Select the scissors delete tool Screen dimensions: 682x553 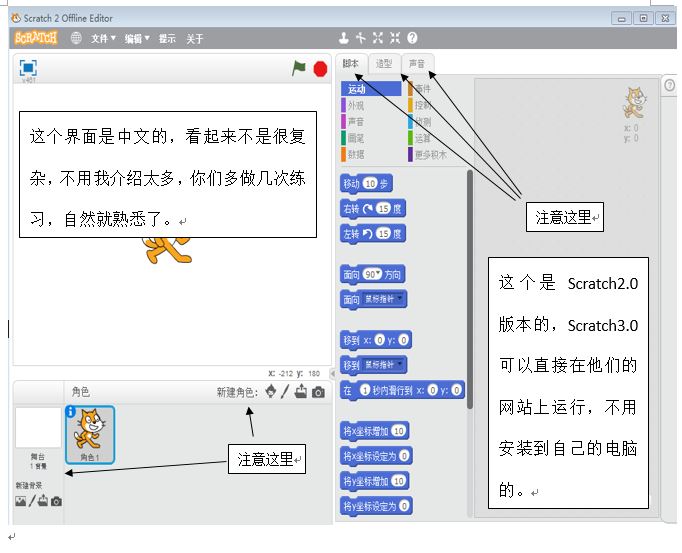(361, 38)
